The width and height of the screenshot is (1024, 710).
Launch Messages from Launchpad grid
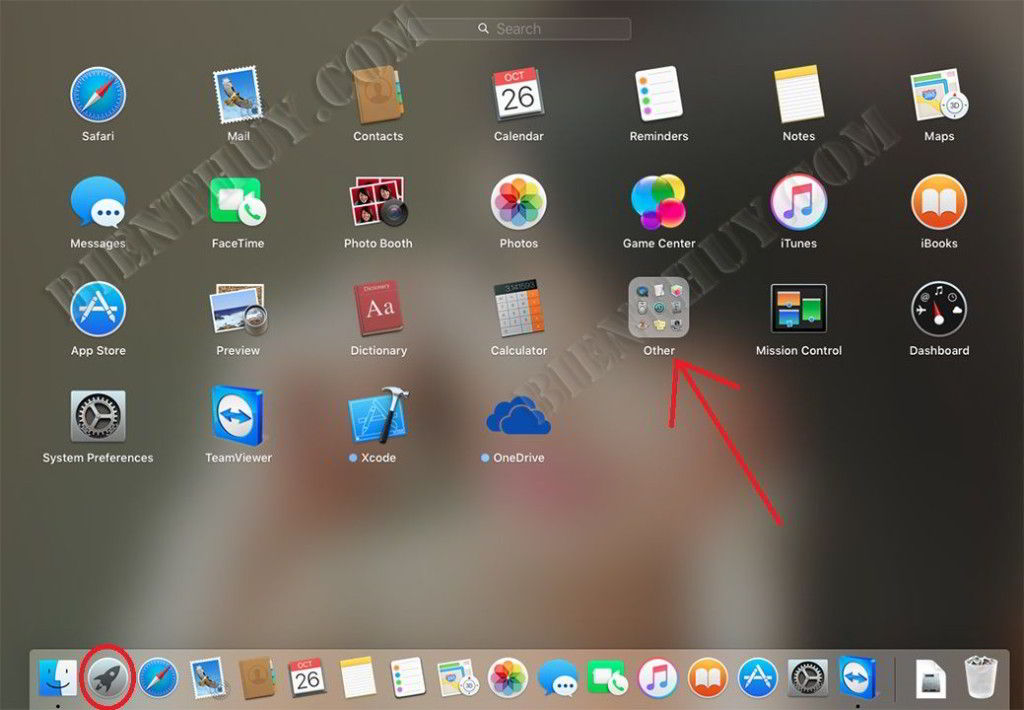[x=98, y=202]
